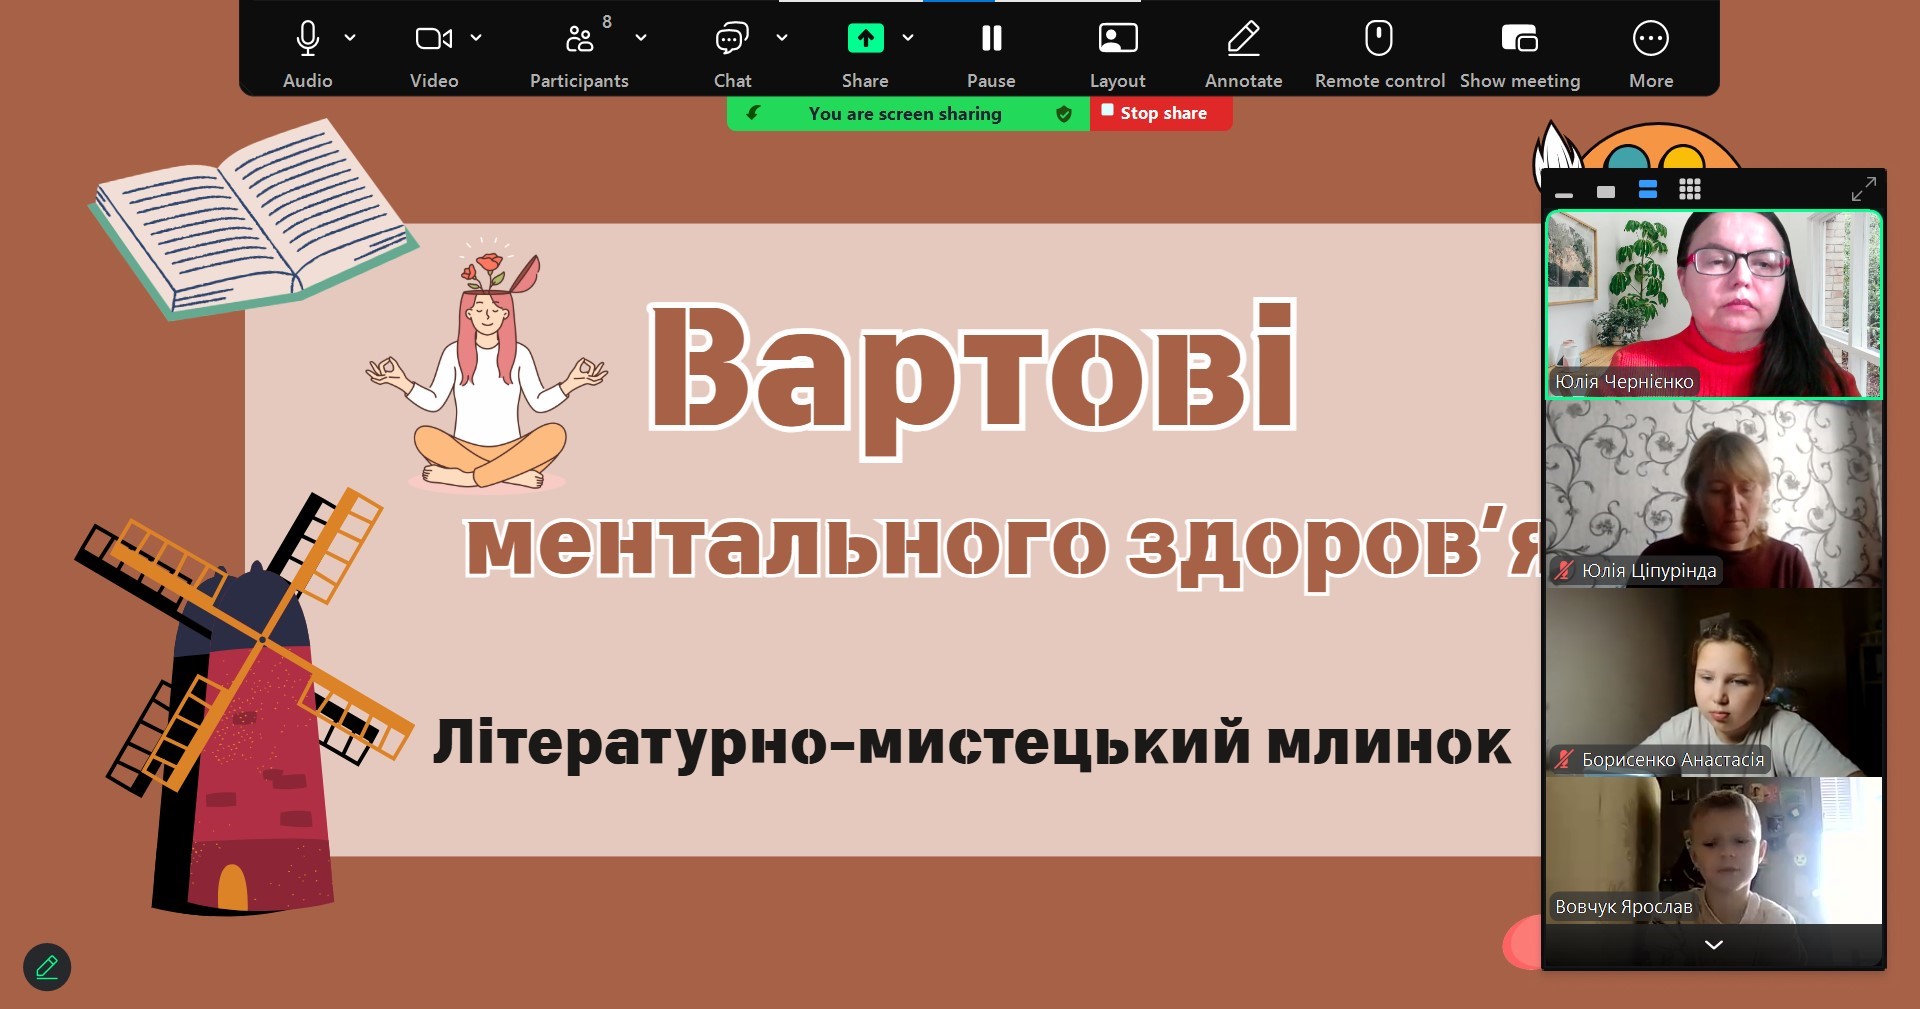1920x1009 pixels.
Task: Select Юлія Чернієнко video thumbnail
Action: pos(1713,303)
